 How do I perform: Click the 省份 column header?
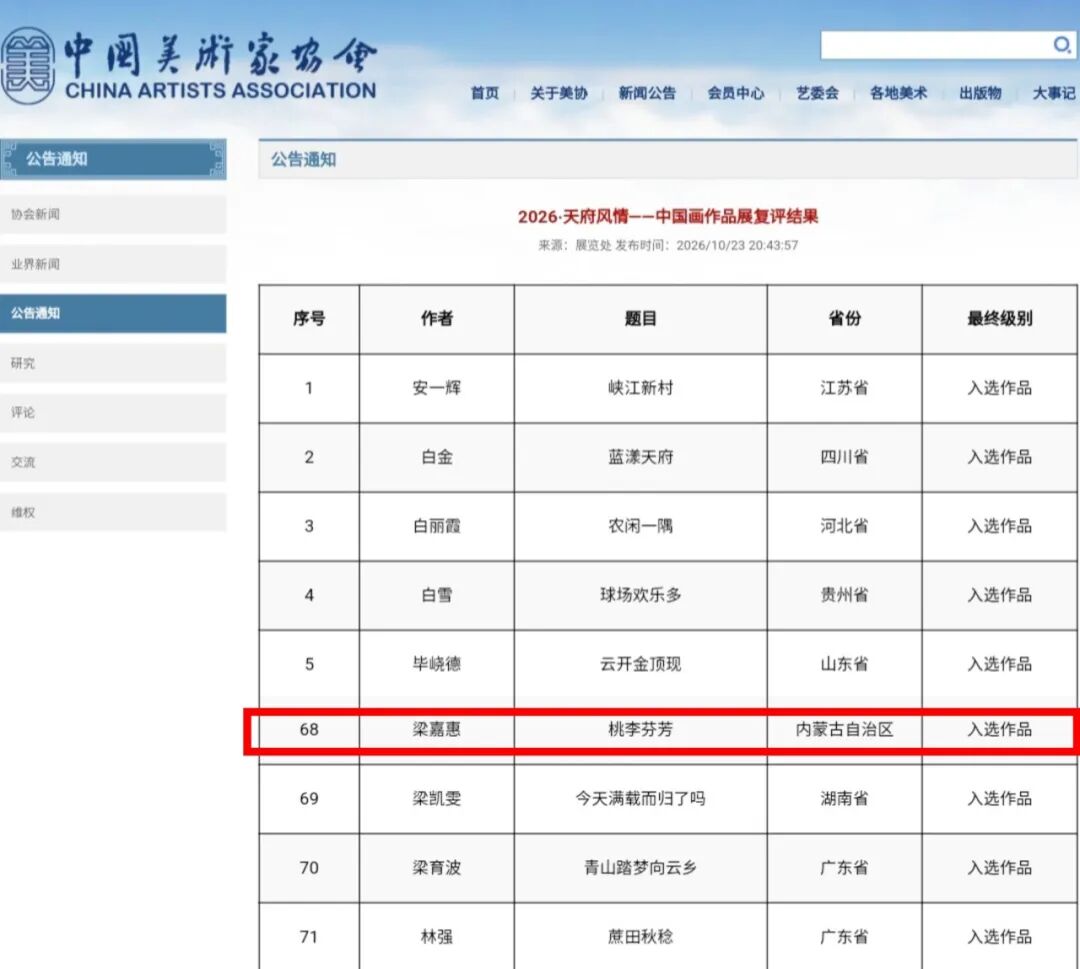[844, 319]
